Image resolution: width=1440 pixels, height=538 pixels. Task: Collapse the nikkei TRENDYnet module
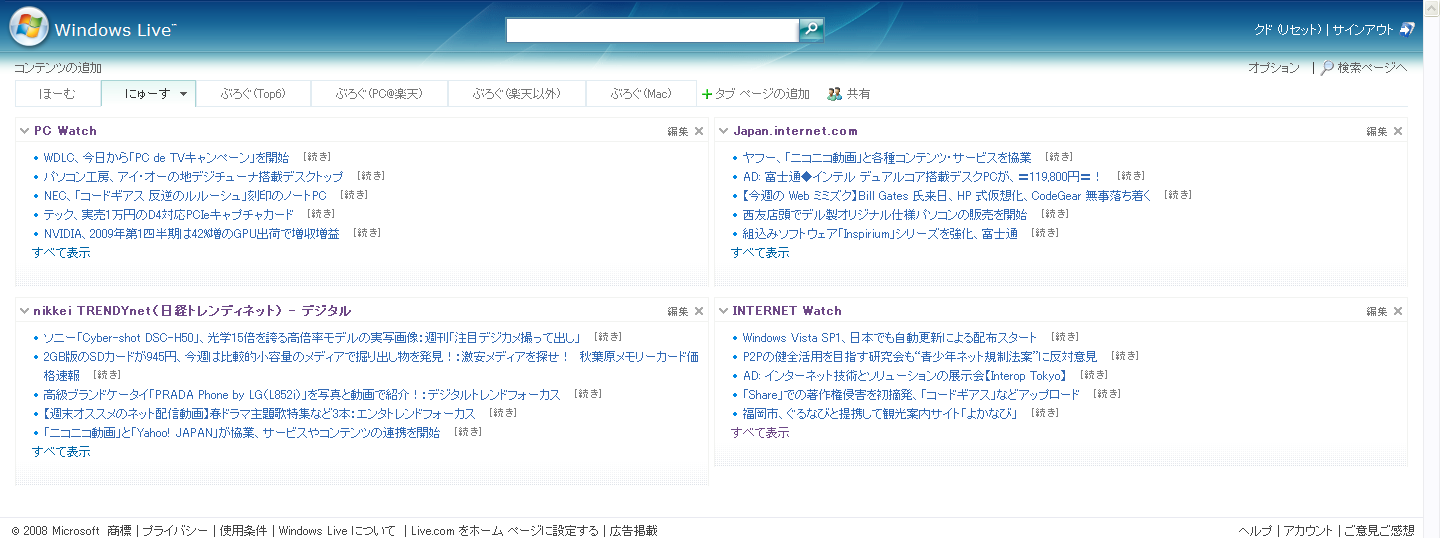pyautogui.click(x=25, y=311)
